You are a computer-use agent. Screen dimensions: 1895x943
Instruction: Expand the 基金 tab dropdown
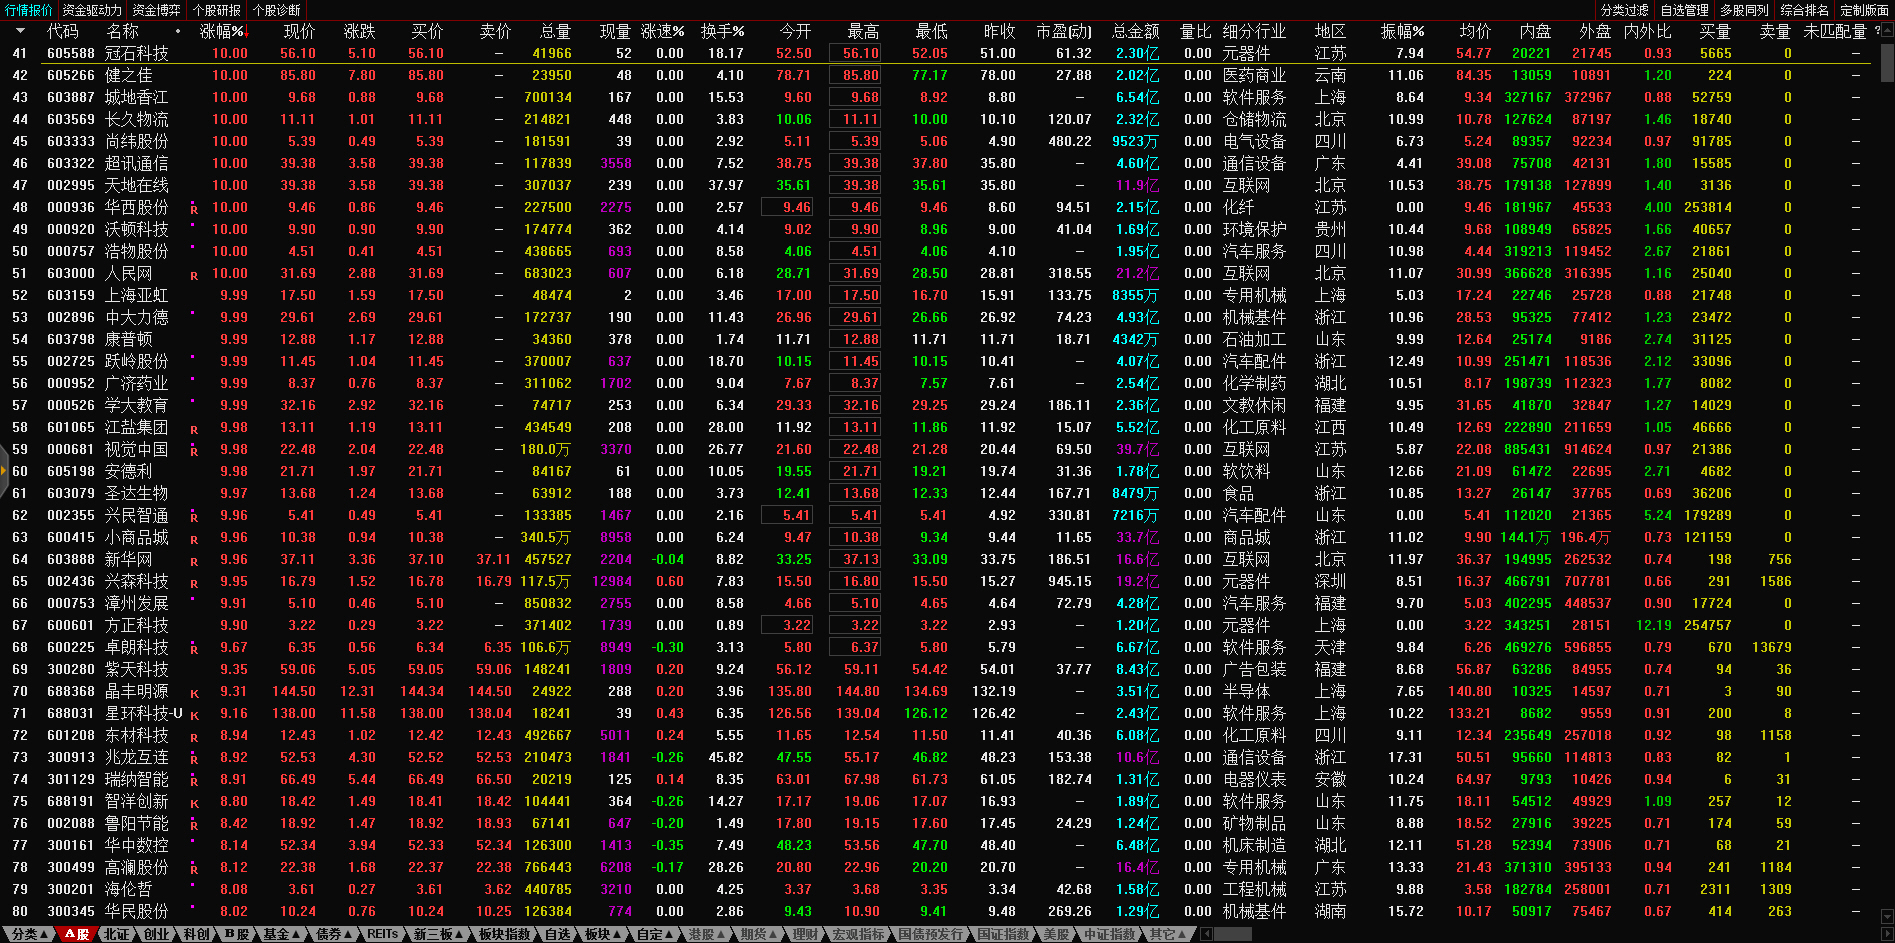point(281,934)
